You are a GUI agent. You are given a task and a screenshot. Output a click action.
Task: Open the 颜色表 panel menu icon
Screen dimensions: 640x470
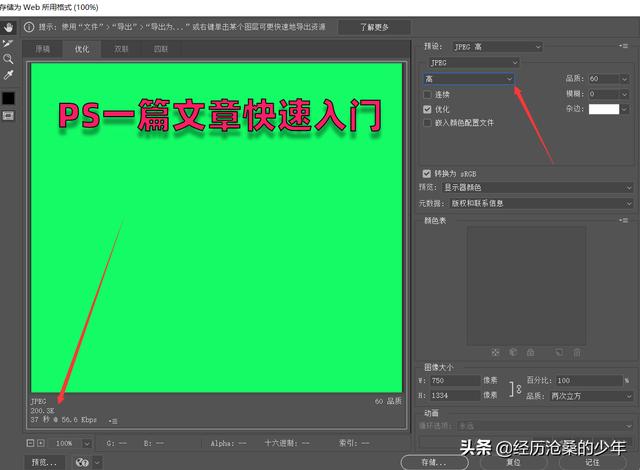click(x=623, y=220)
